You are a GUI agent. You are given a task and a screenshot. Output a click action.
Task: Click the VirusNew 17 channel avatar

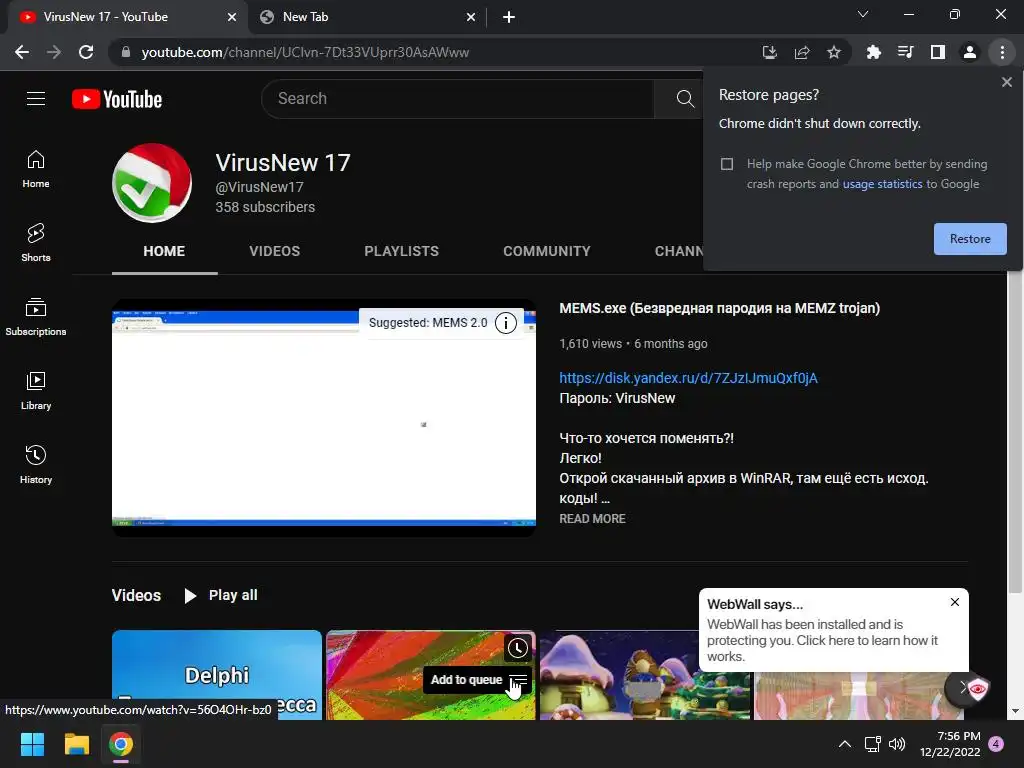coord(152,183)
